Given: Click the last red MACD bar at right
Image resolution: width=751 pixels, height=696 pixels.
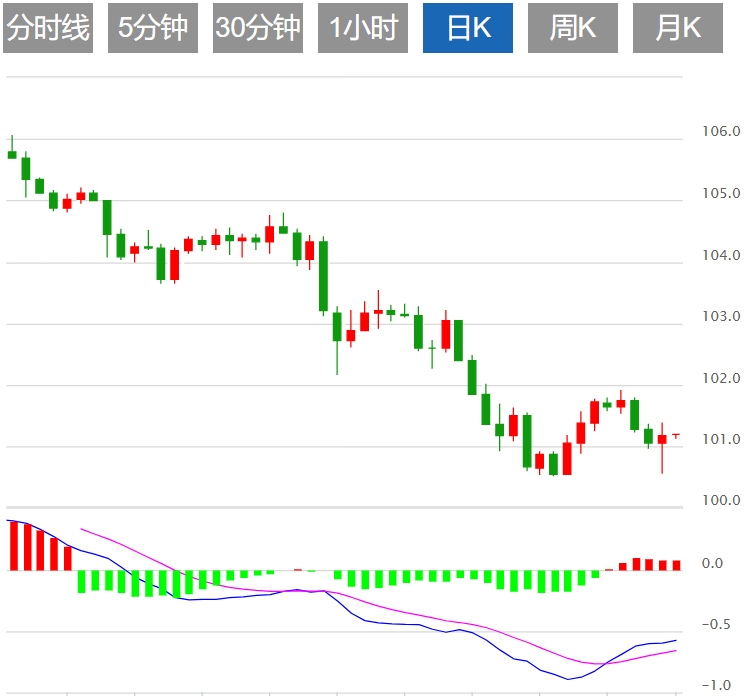Looking at the screenshot, I should (676, 565).
